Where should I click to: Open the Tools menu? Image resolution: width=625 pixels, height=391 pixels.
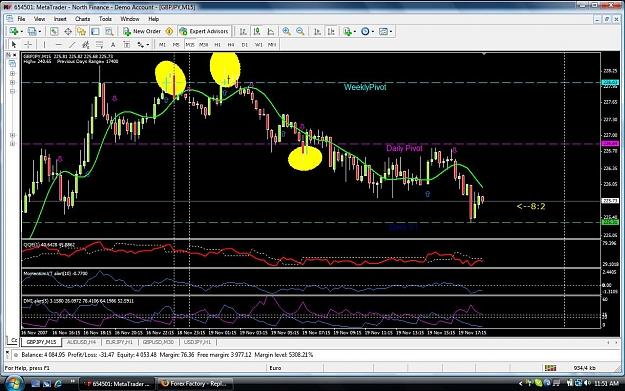click(105, 19)
